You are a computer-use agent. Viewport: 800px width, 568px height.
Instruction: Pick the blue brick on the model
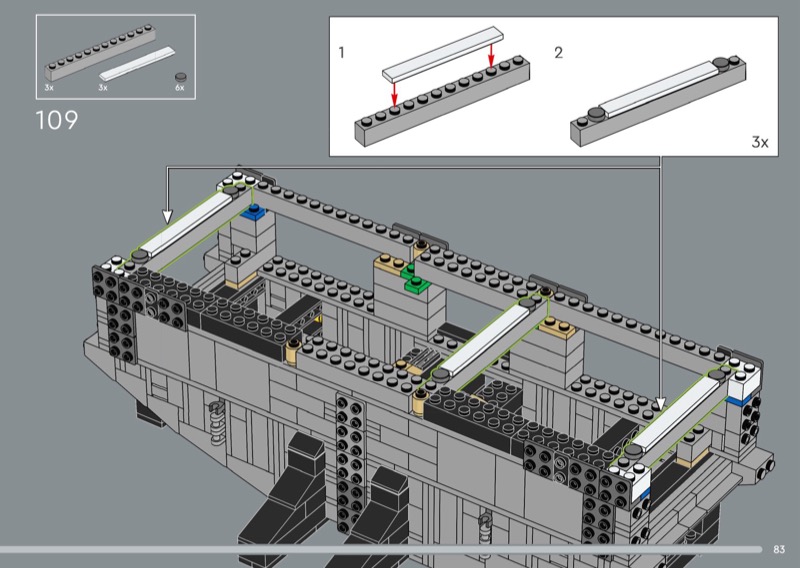click(x=256, y=211)
